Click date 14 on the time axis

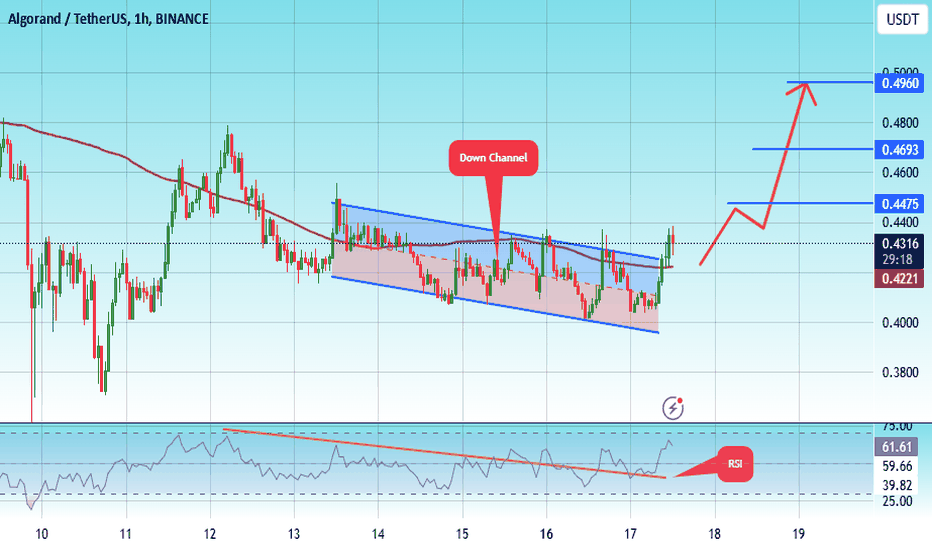click(378, 534)
